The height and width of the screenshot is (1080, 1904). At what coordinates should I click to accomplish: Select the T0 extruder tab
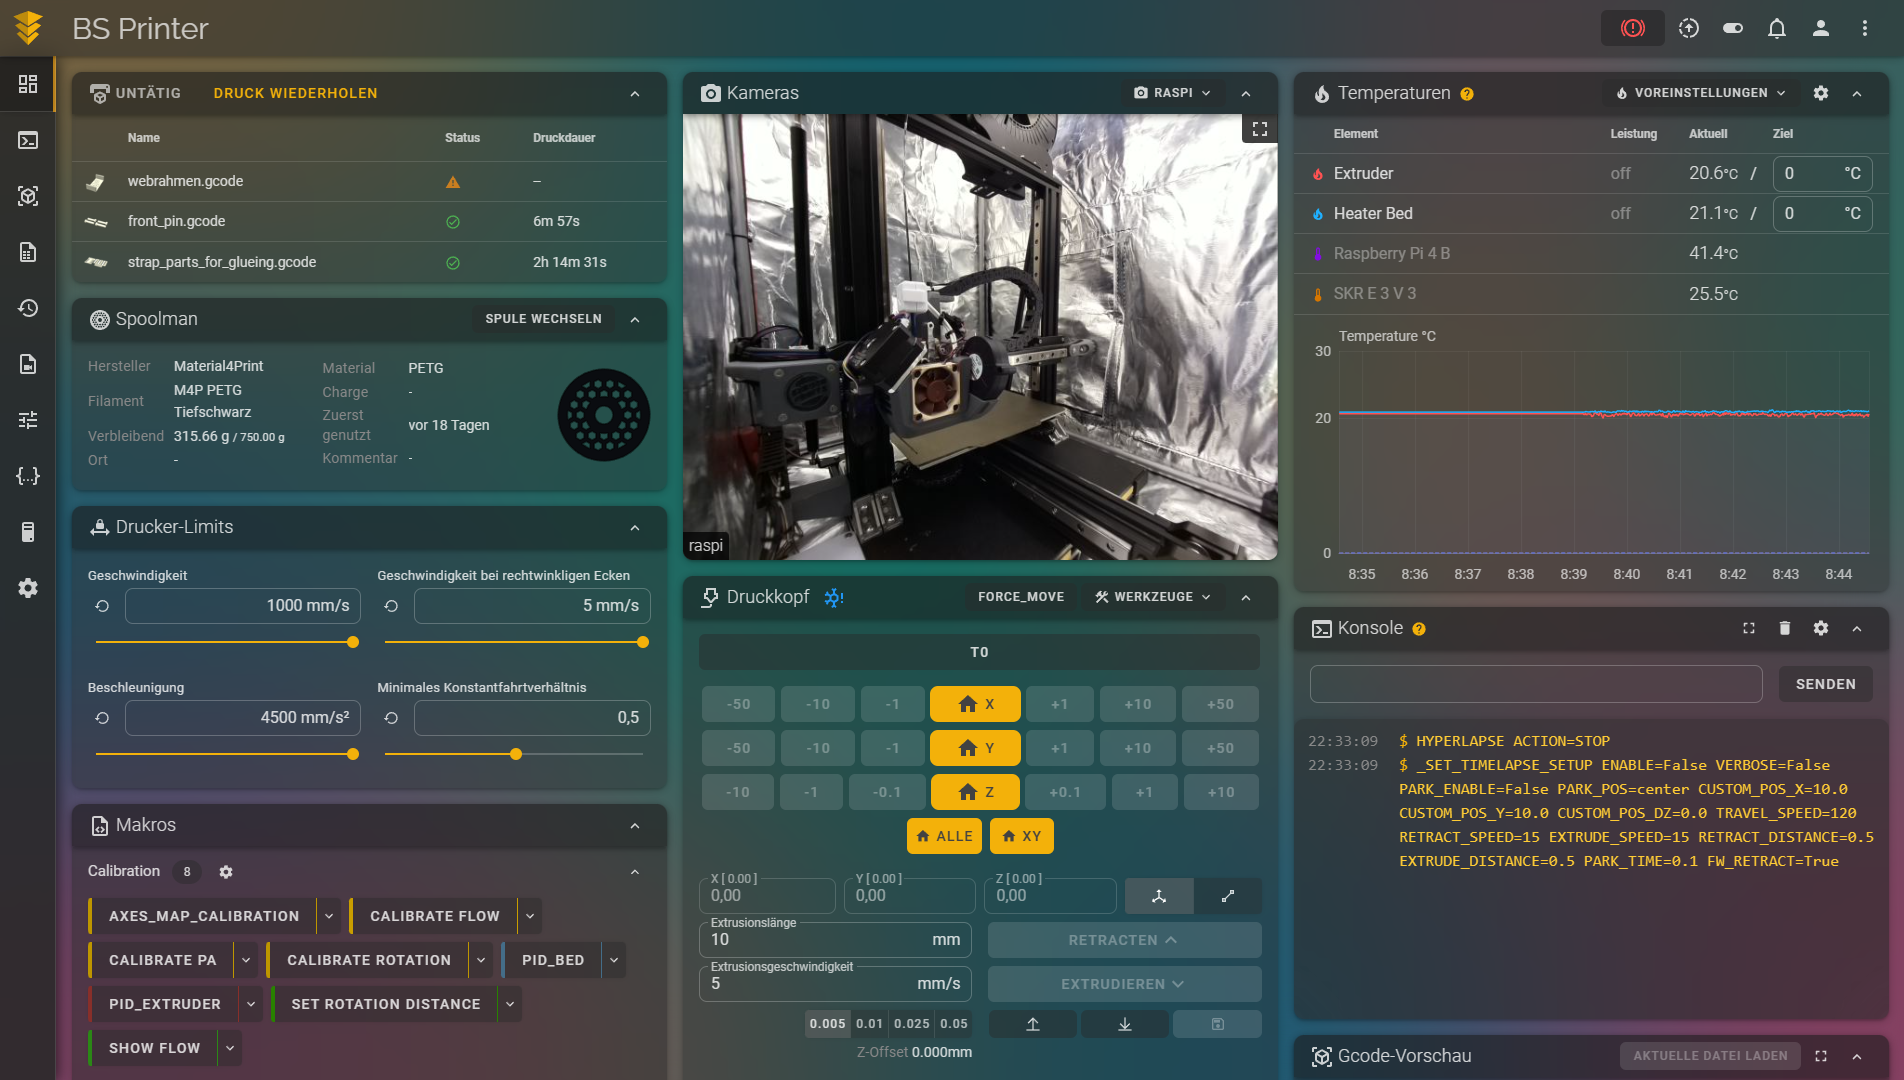tap(979, 651)
